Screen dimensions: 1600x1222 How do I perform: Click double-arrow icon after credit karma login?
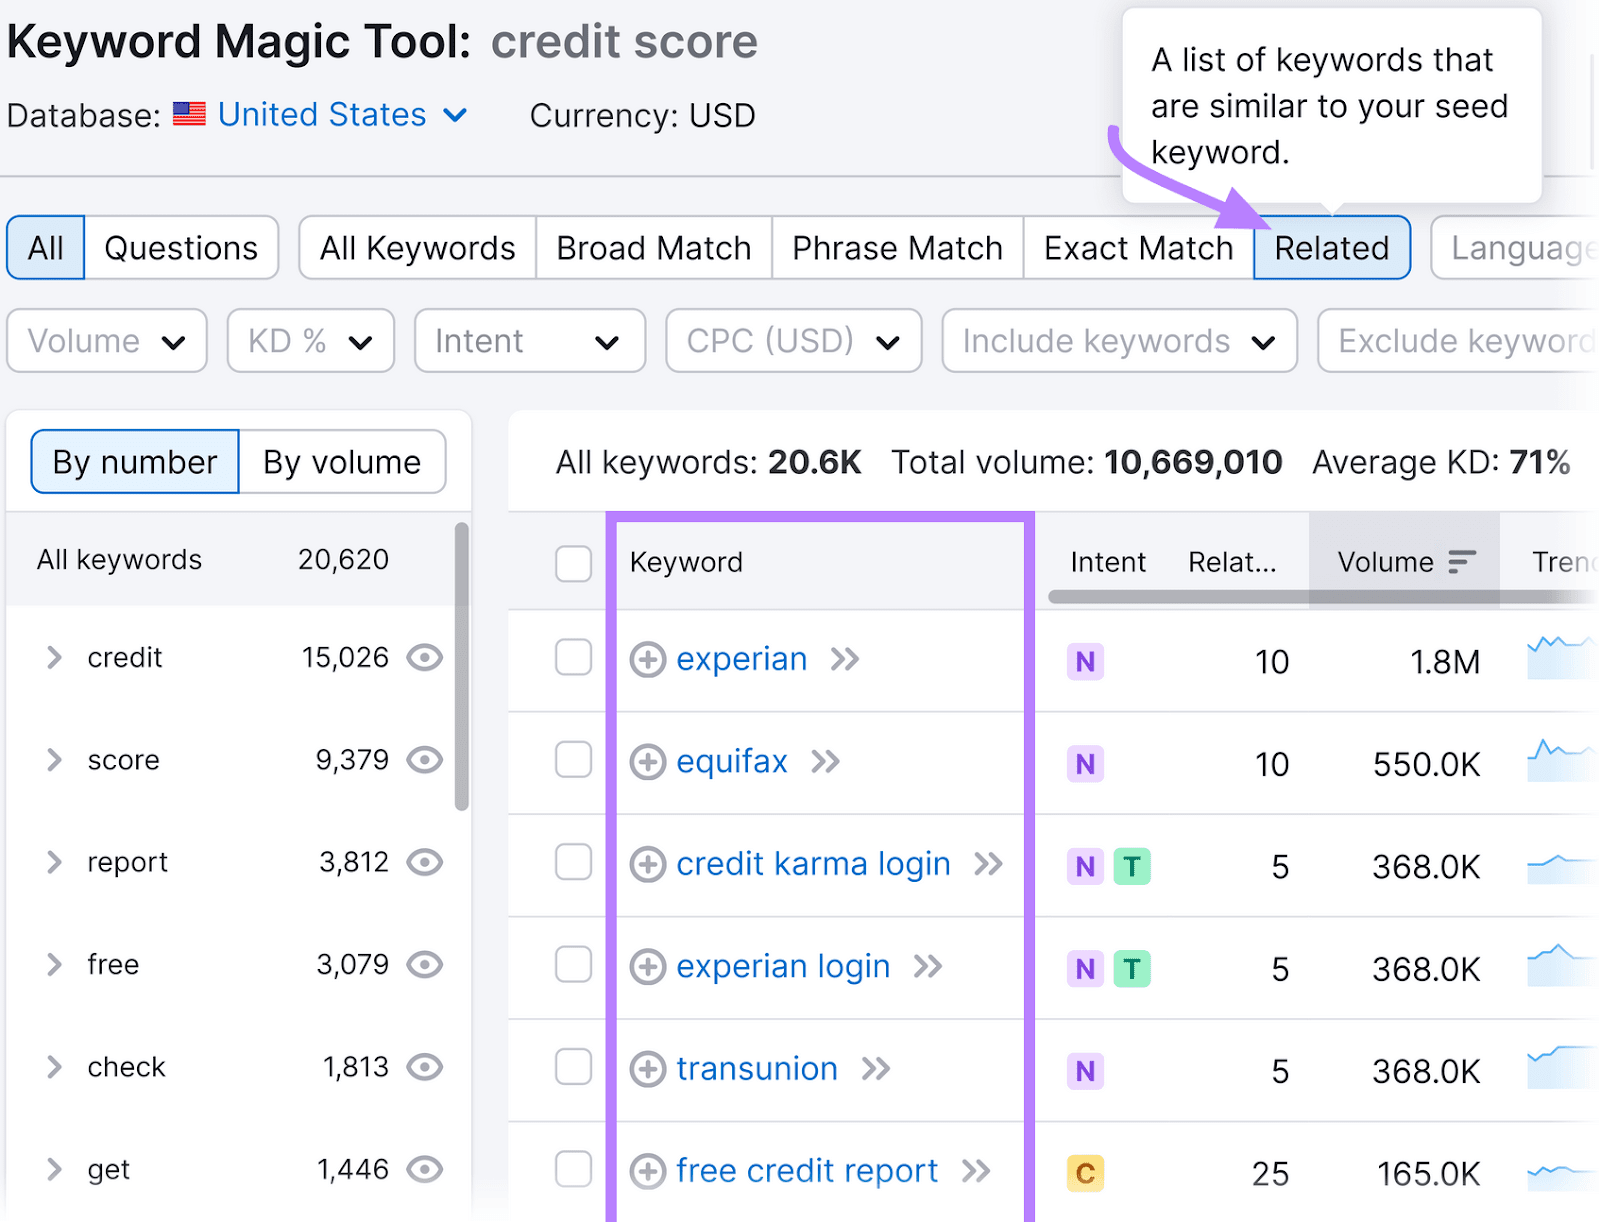click(989, 864)
